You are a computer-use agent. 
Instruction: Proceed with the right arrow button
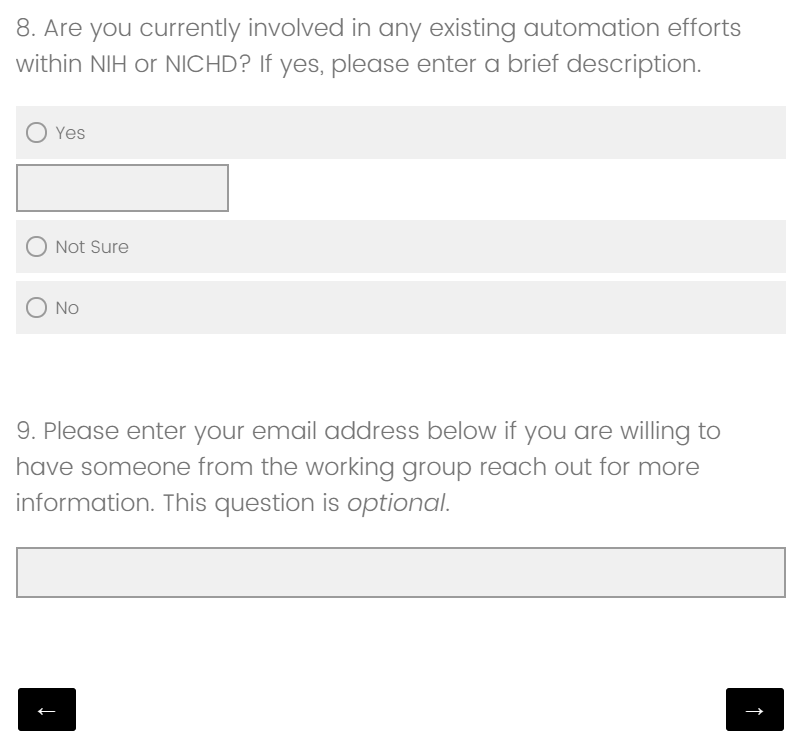pos(754,710)
